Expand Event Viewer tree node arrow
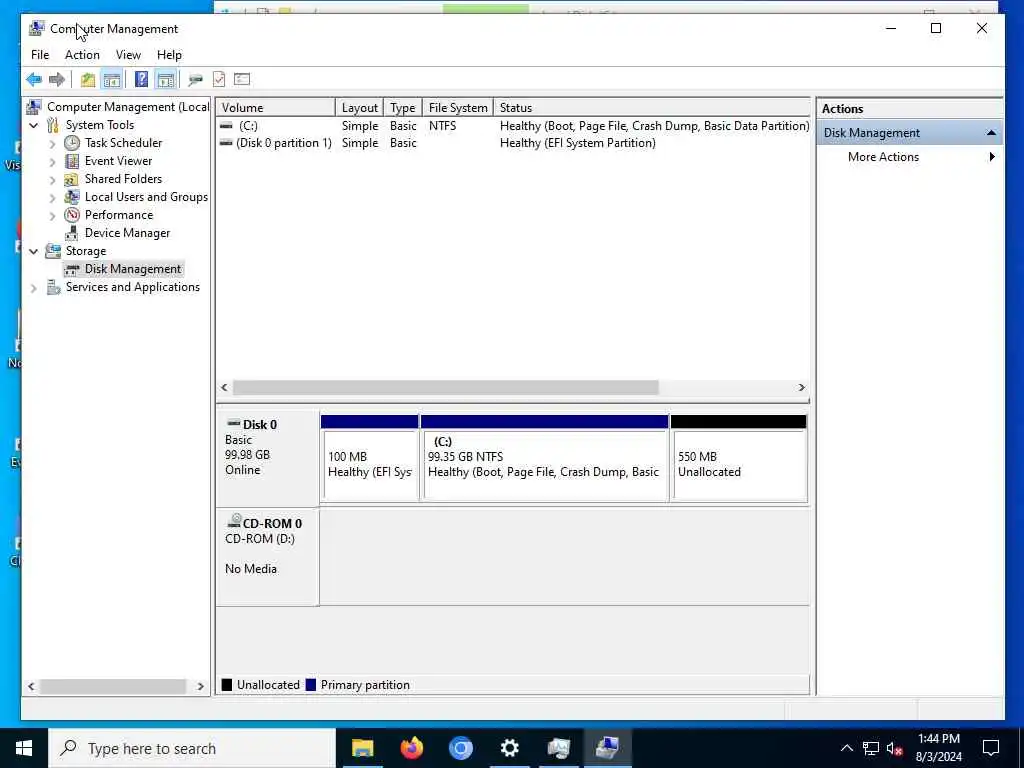Image resolution: width=1024 pixels, height=768 pixels. pos(53,161)
